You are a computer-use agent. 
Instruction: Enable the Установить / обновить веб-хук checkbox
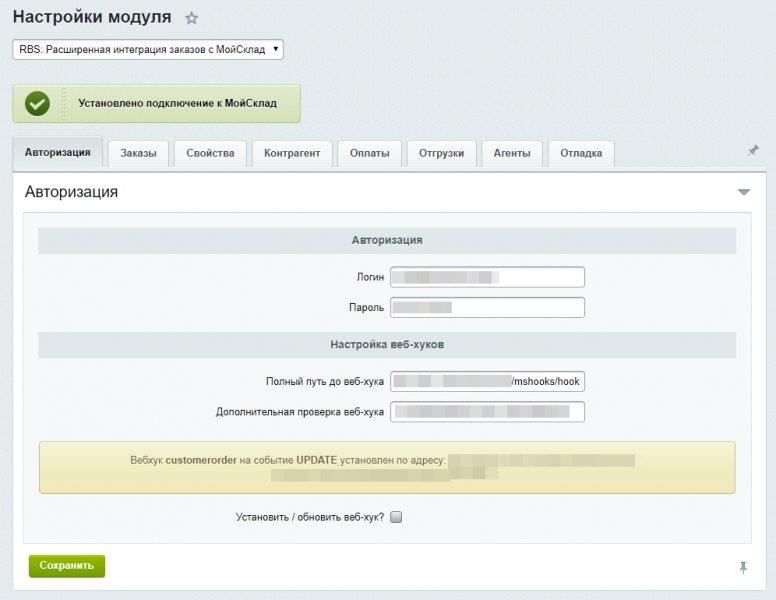point(395,517)
